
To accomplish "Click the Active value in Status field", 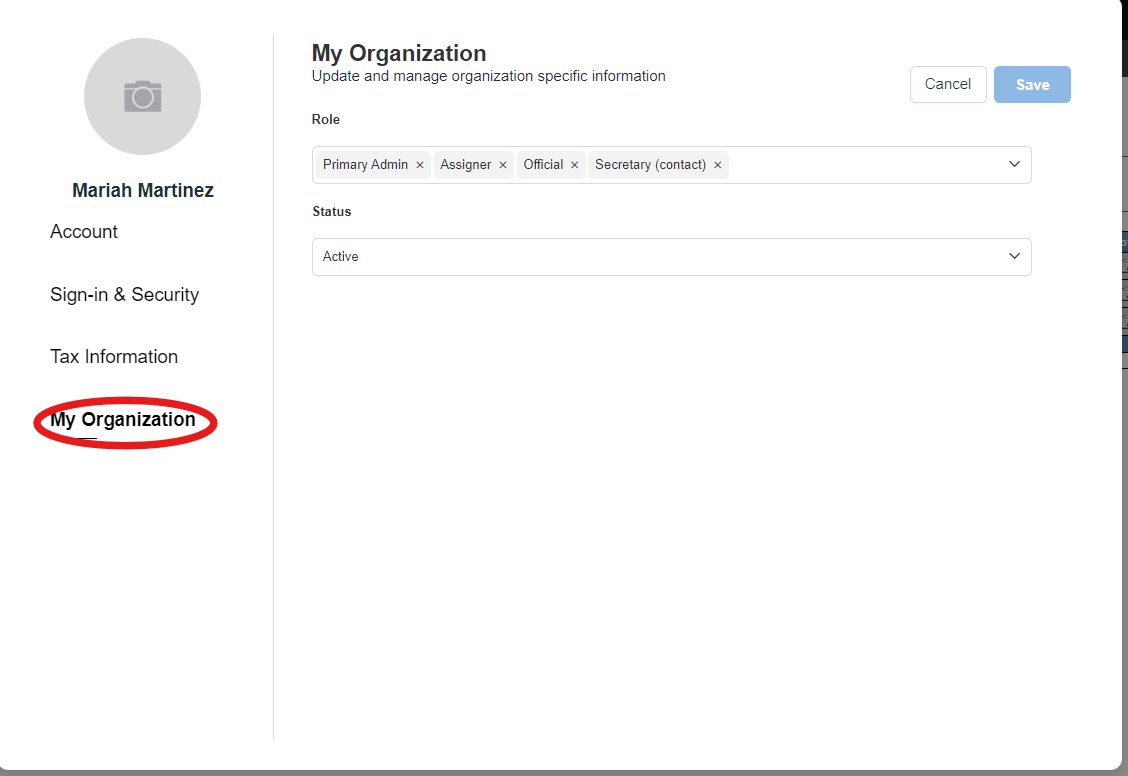I will [341, 257].
